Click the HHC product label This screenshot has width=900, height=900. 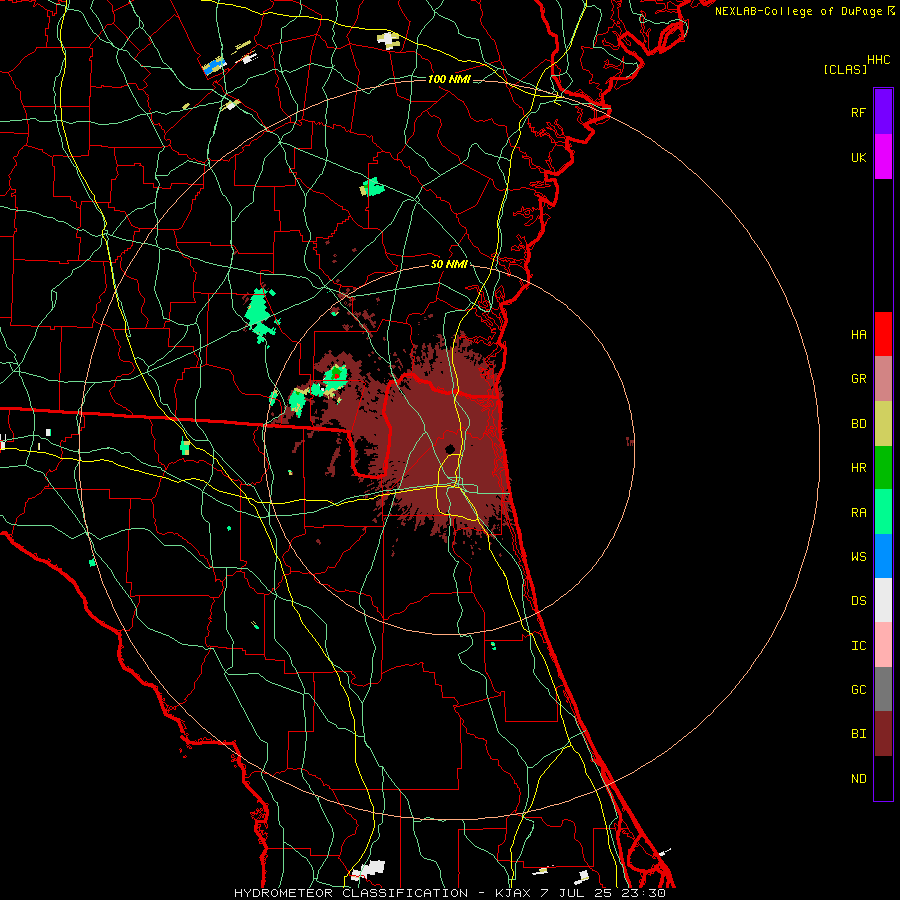(878, 60)
